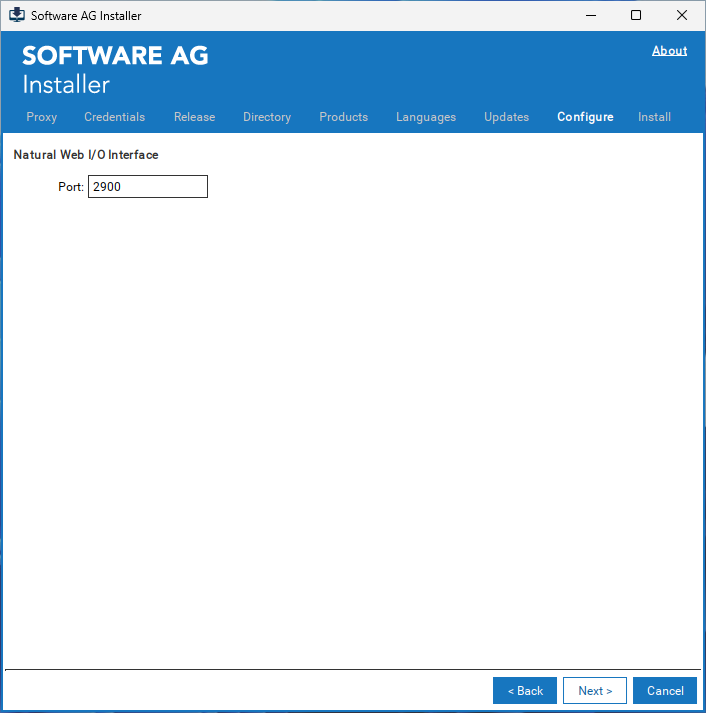Click the < Back button
This screenshot has width=706, height=713.
(x=525, y=690)
